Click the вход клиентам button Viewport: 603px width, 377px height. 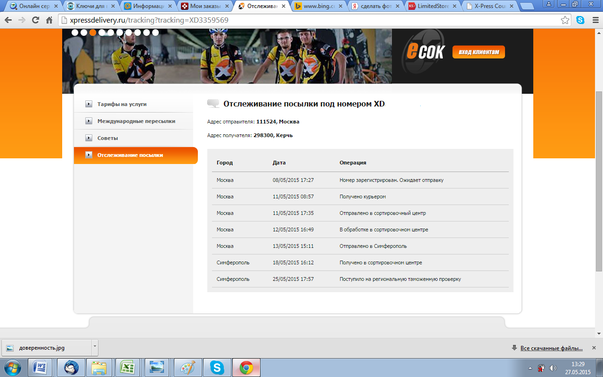[478, 52]
